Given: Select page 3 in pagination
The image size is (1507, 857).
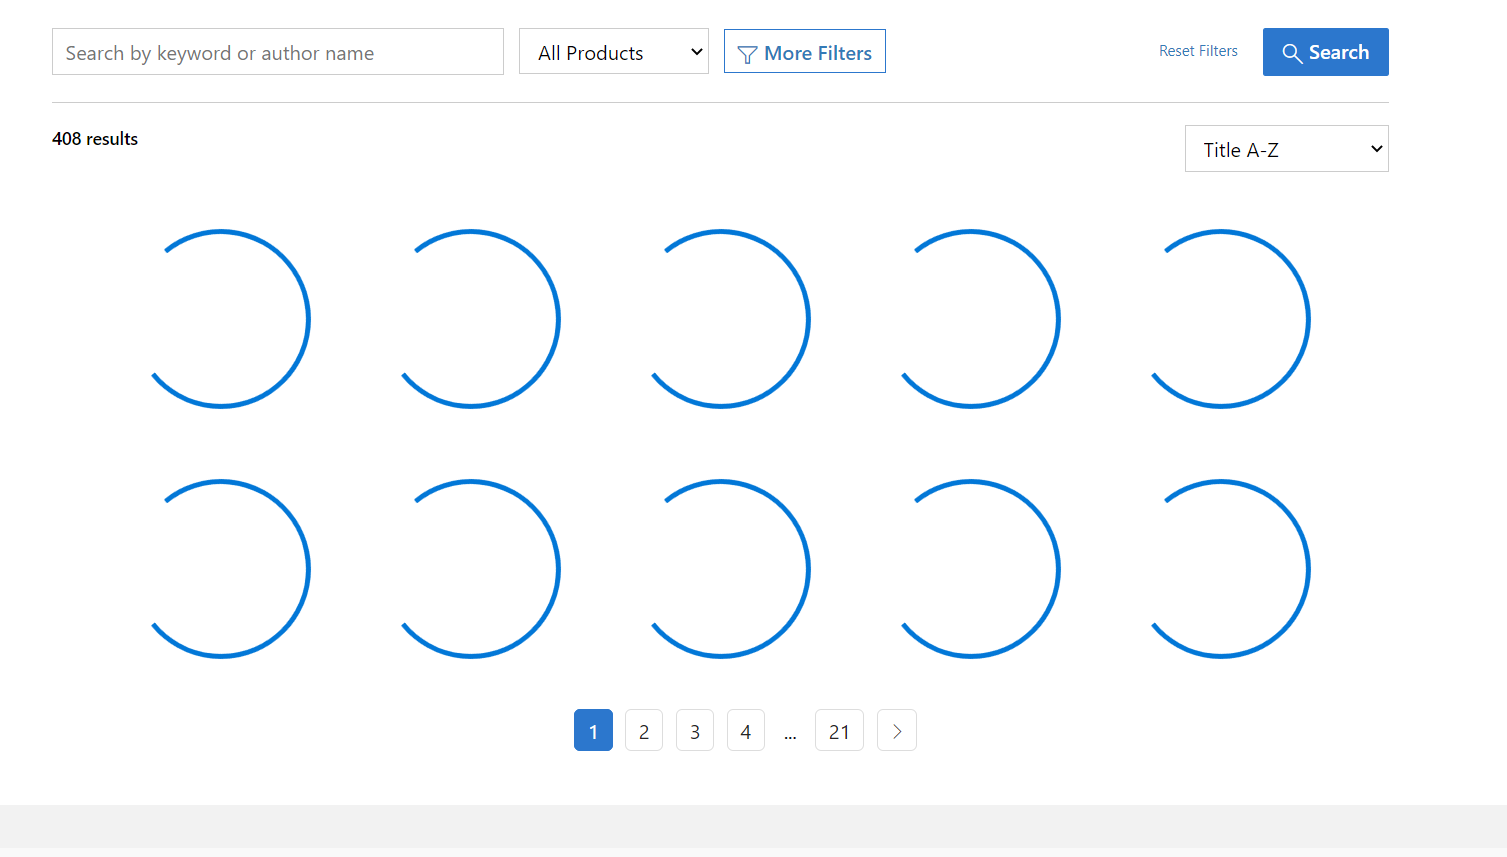Looking at the screenshot, I should (x=694, y=730).
